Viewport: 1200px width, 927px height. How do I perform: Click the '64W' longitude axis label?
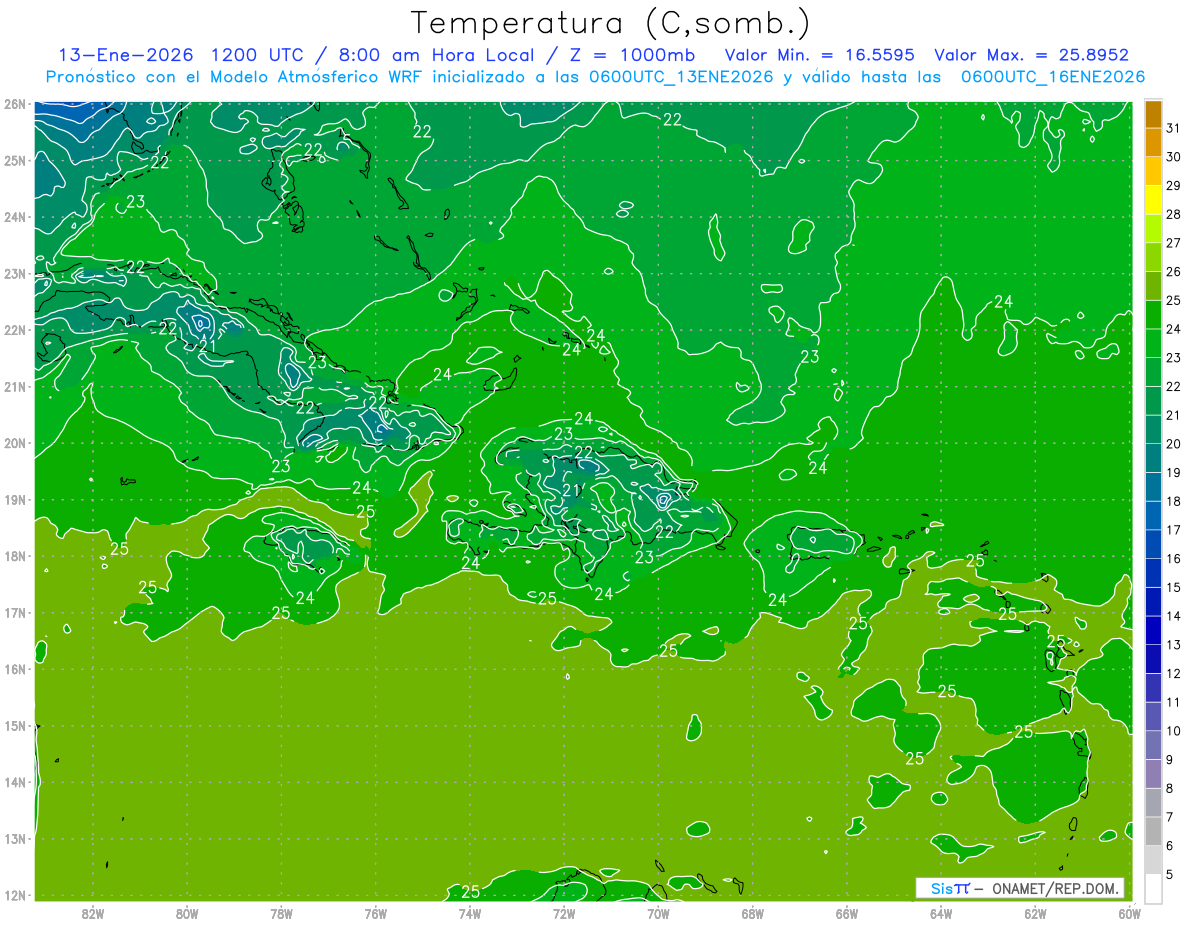pyautogui.click(x=941, y=913)
